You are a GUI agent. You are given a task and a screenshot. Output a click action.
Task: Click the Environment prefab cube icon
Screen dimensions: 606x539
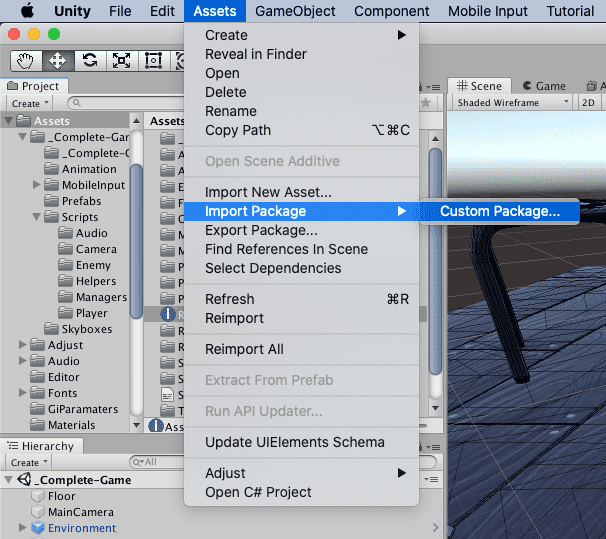click(38, 528)
